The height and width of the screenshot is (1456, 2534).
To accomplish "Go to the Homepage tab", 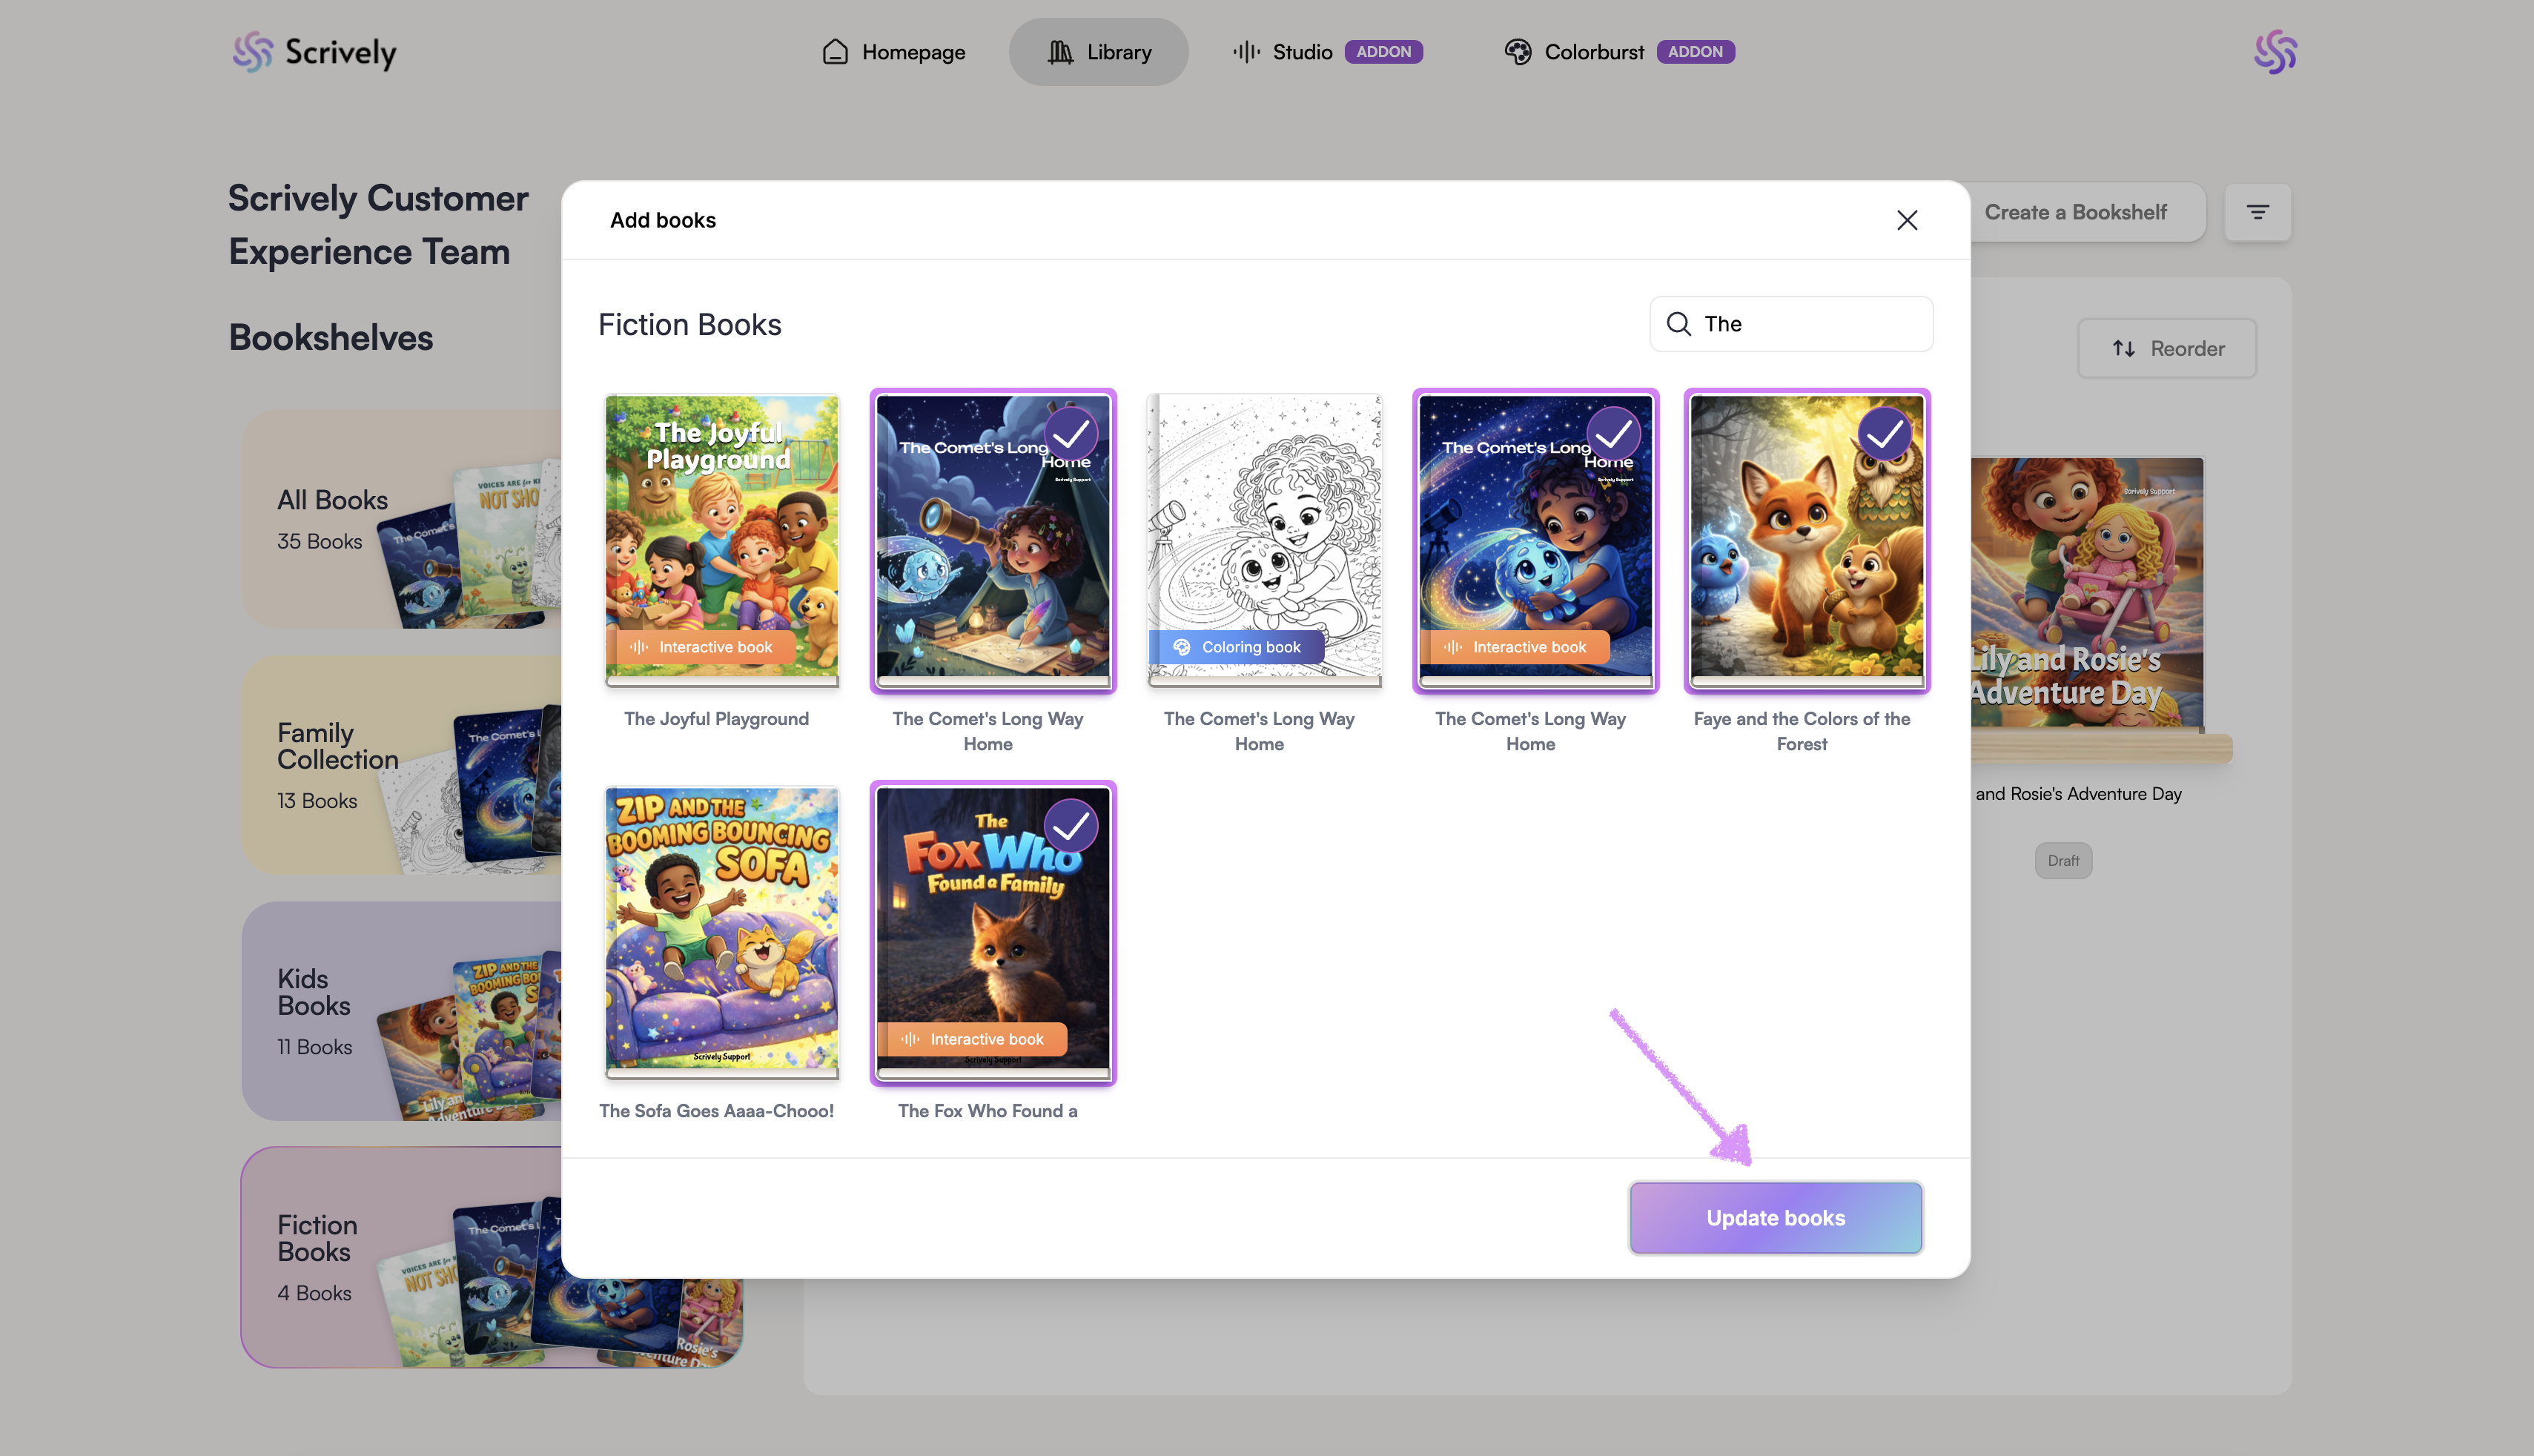I will pyautogui.click(x=894, y=52).
